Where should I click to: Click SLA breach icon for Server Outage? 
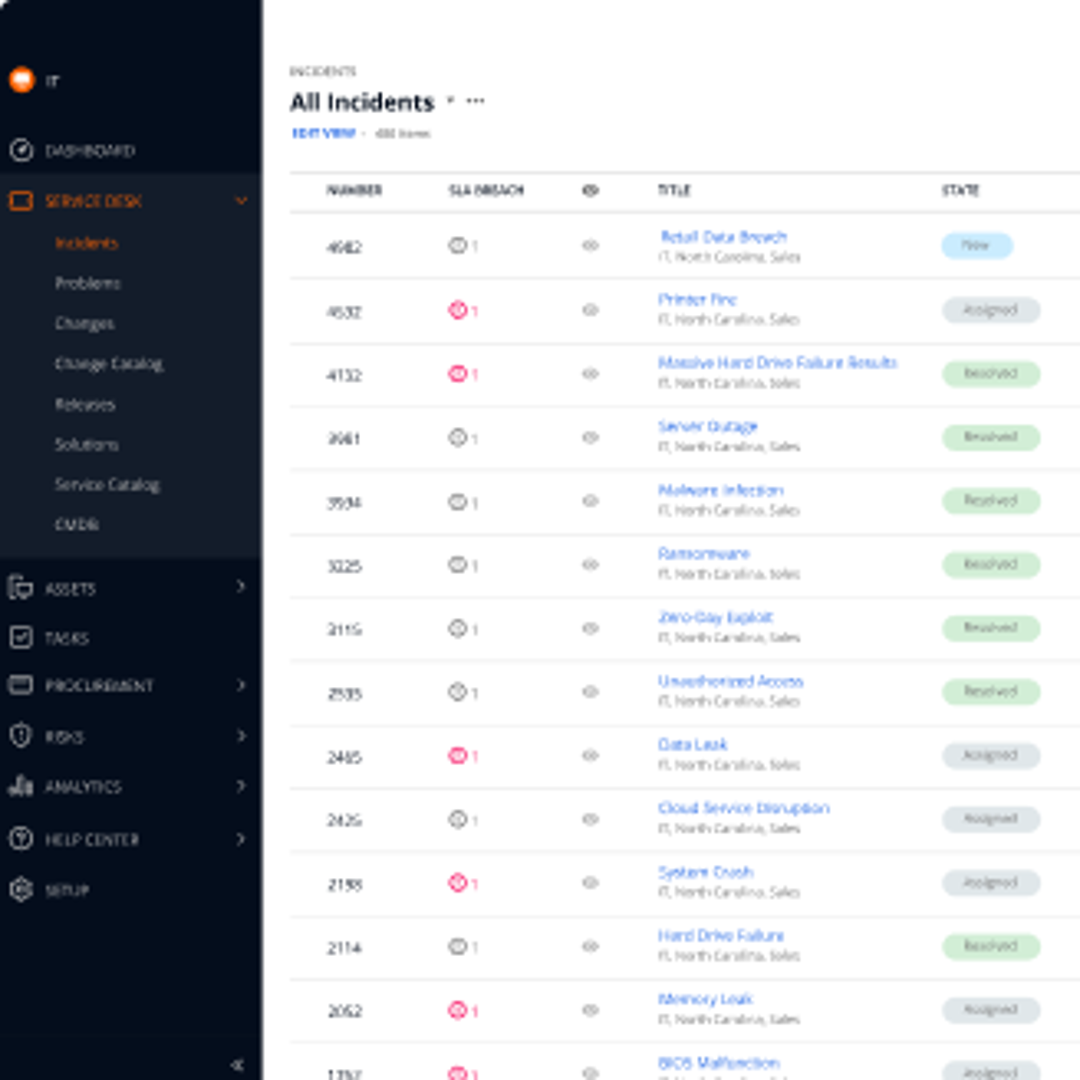(458, 437)
